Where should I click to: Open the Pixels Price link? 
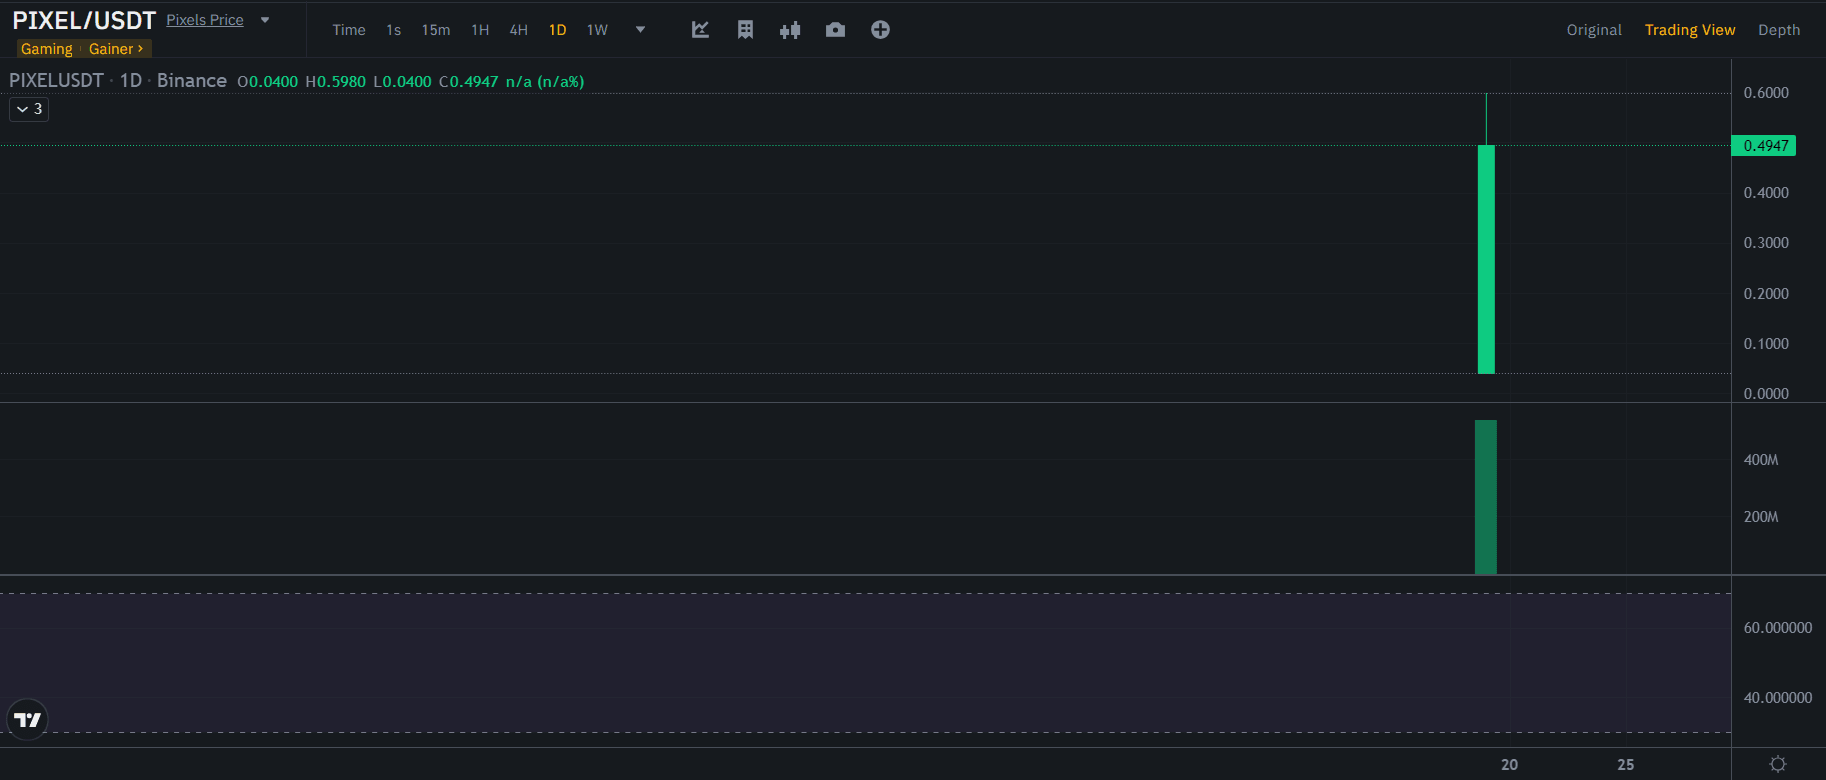[205, 20]
